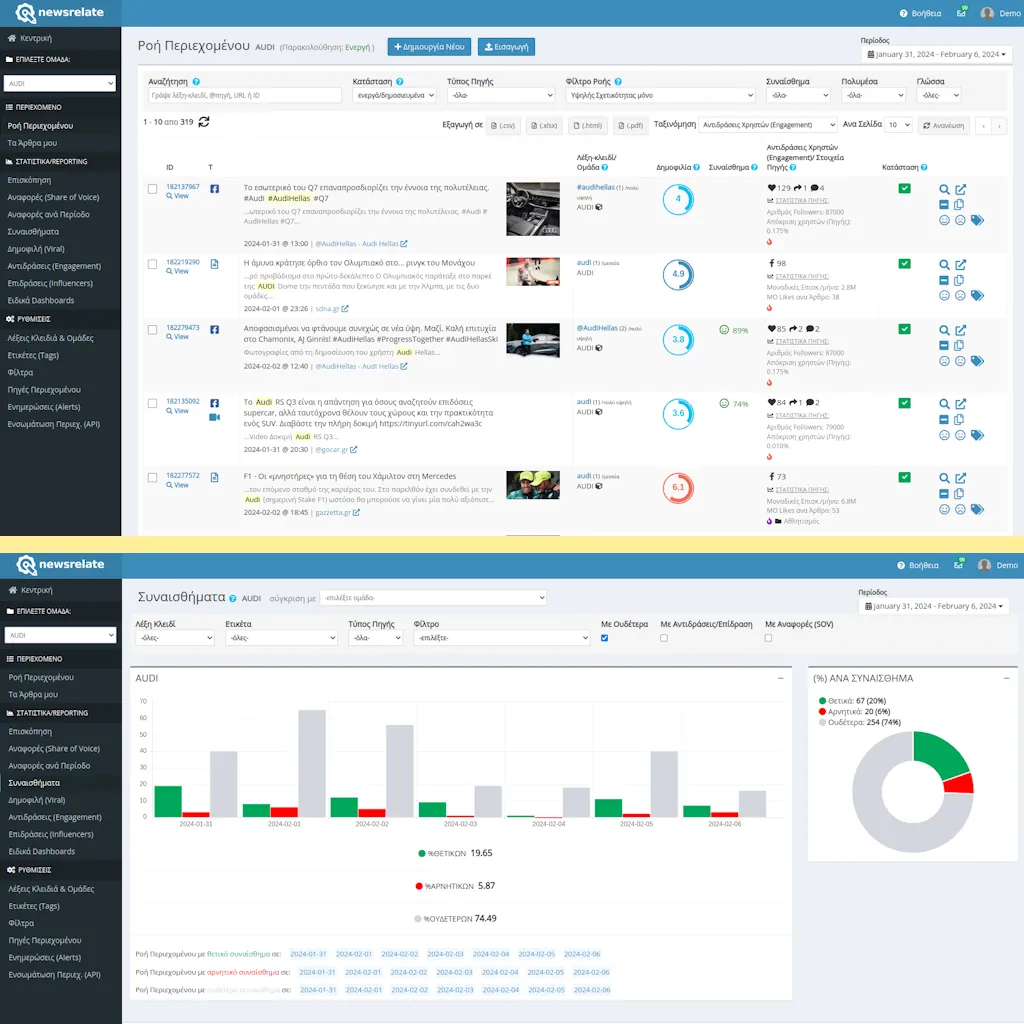Click the red Αρνητικά swatch in the donut legend
Image resolution: width=1024 pixels, height=1024 pixels.
click(x=822, y=712)
